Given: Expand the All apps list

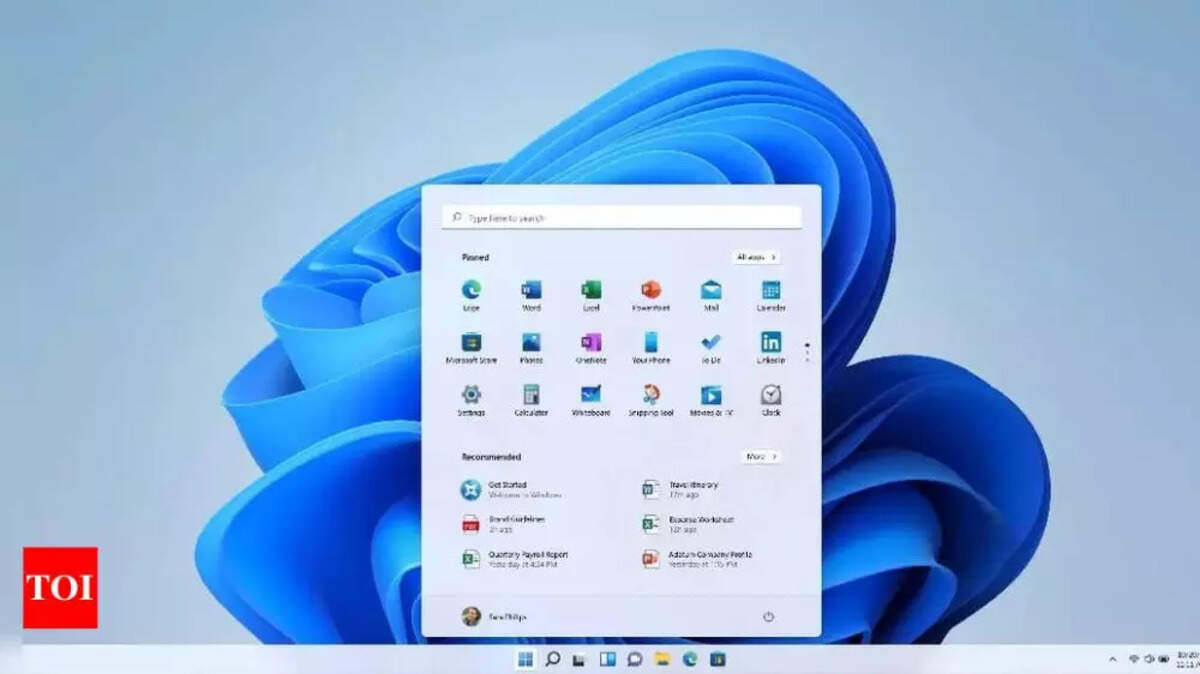Looking at the screenshot, I should 756,257.
